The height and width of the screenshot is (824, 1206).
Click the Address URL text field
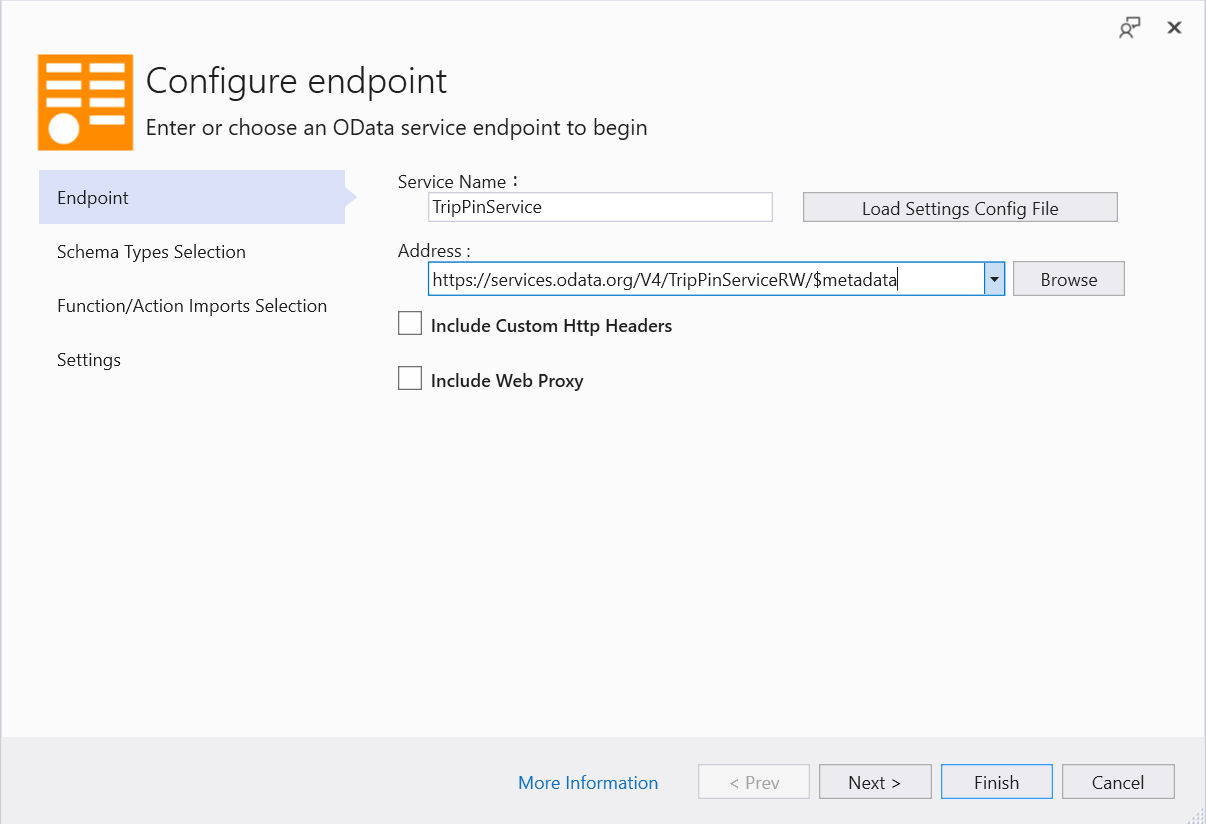click(x=706, y=280)
